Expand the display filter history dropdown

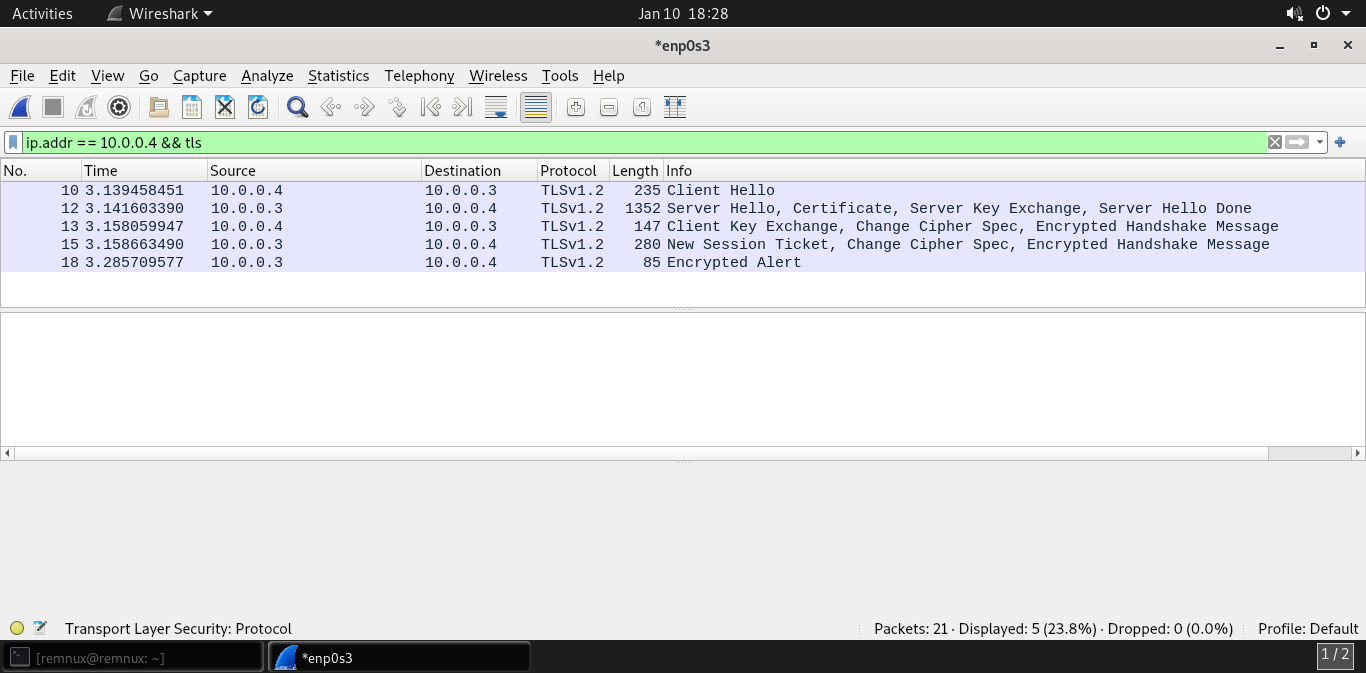[1318, 142]
